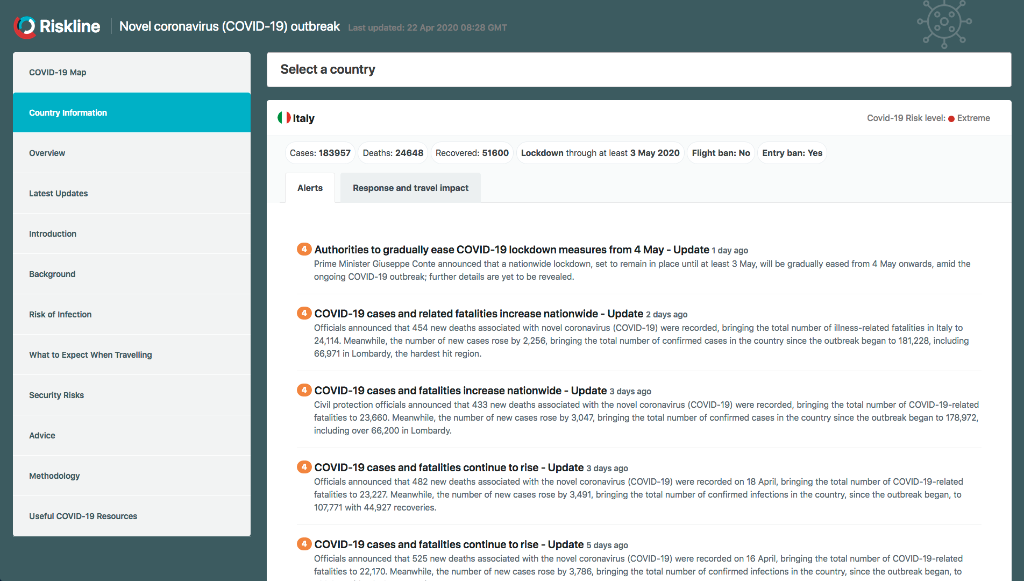The height and width of the screenshot is (581, 1024).
Task: Switch to Response and travel impact tab
Action: tap(410, 188)
